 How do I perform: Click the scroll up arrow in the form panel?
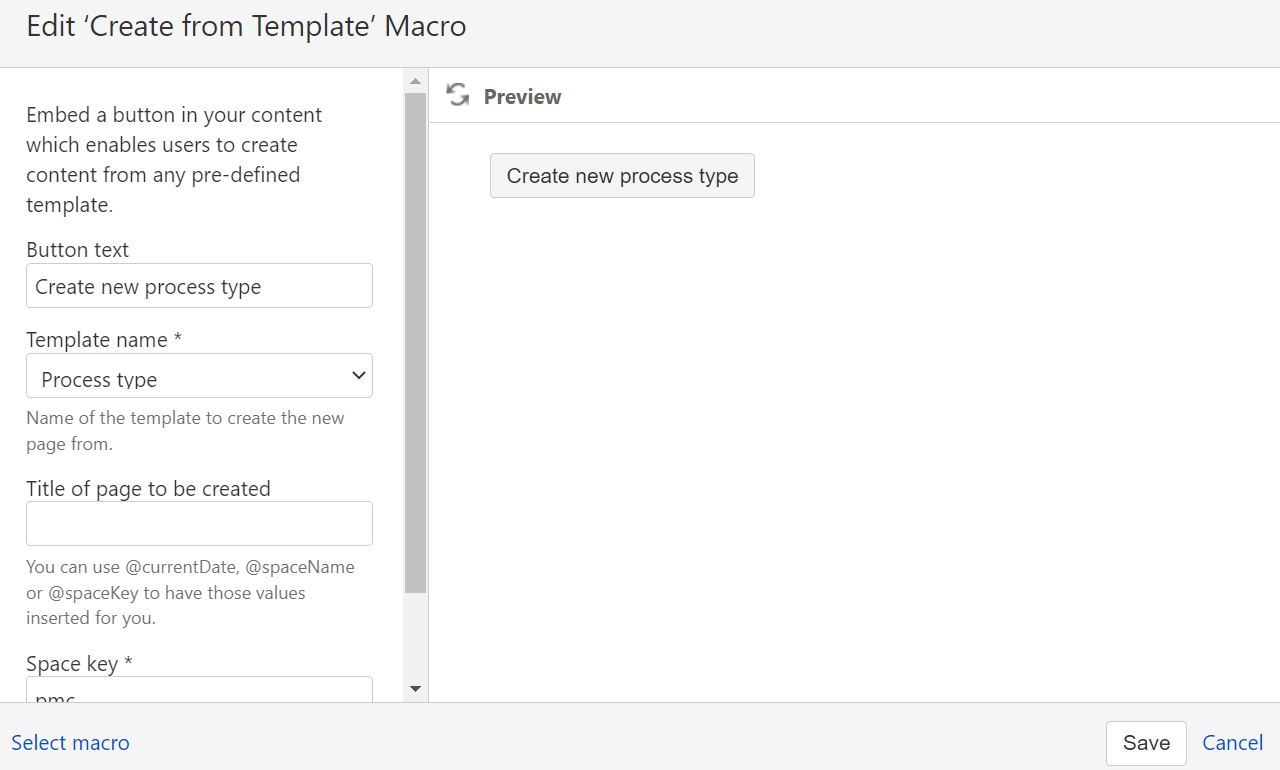(x=415, y=80)
